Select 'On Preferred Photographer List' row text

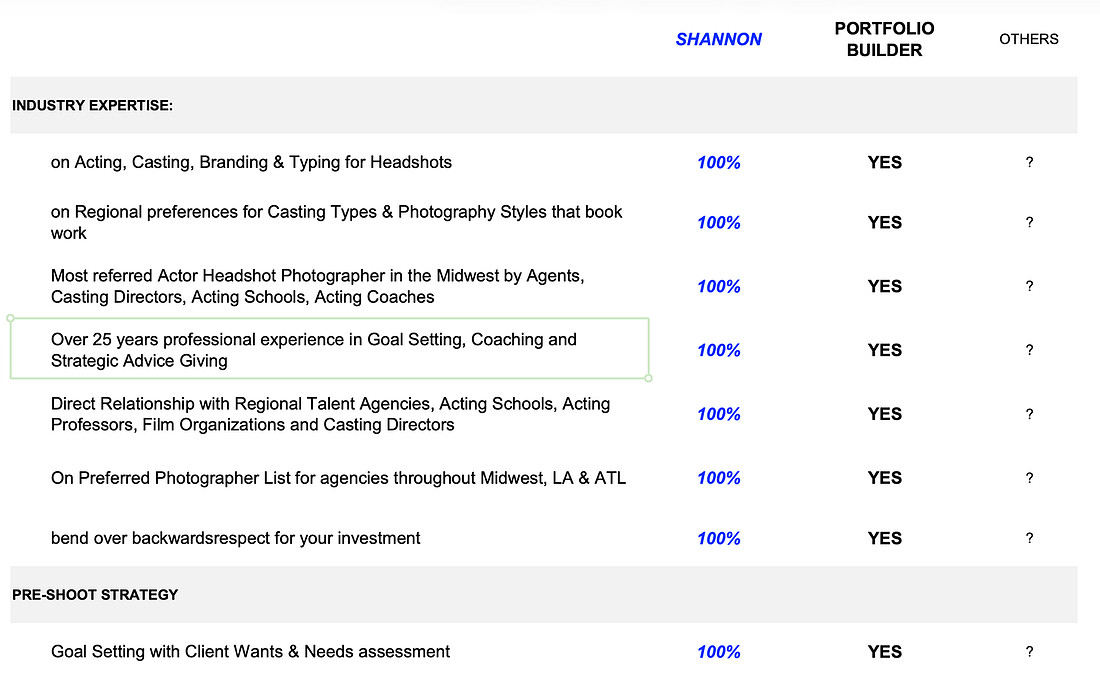pos(338,478)
